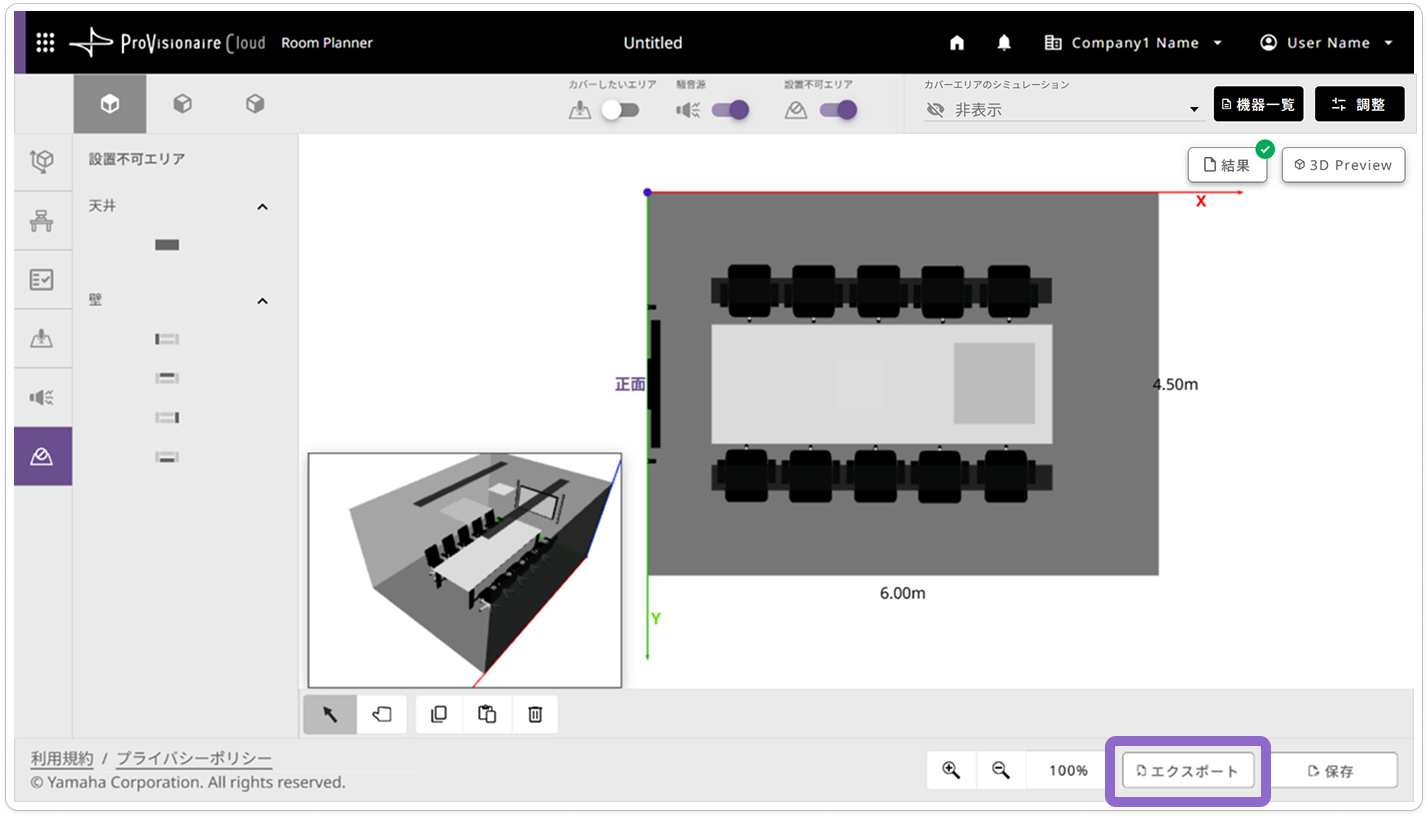Open the Company1 Name dropdown

(1133, 43)
